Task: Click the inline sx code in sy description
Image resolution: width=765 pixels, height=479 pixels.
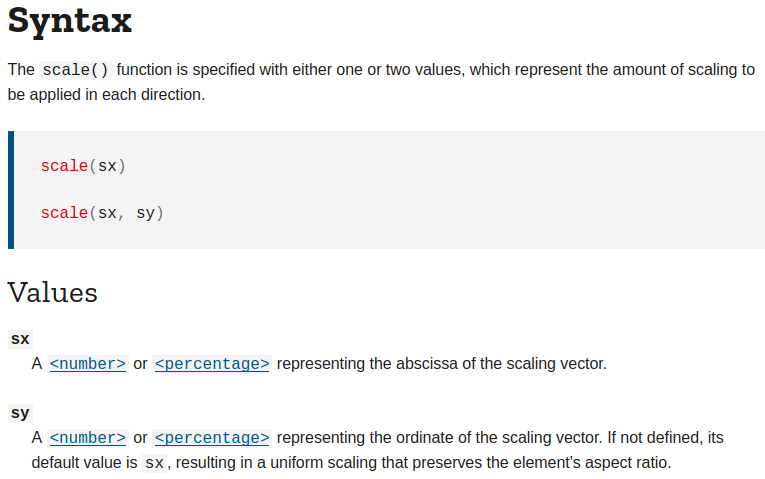Action: click(153, 464)
